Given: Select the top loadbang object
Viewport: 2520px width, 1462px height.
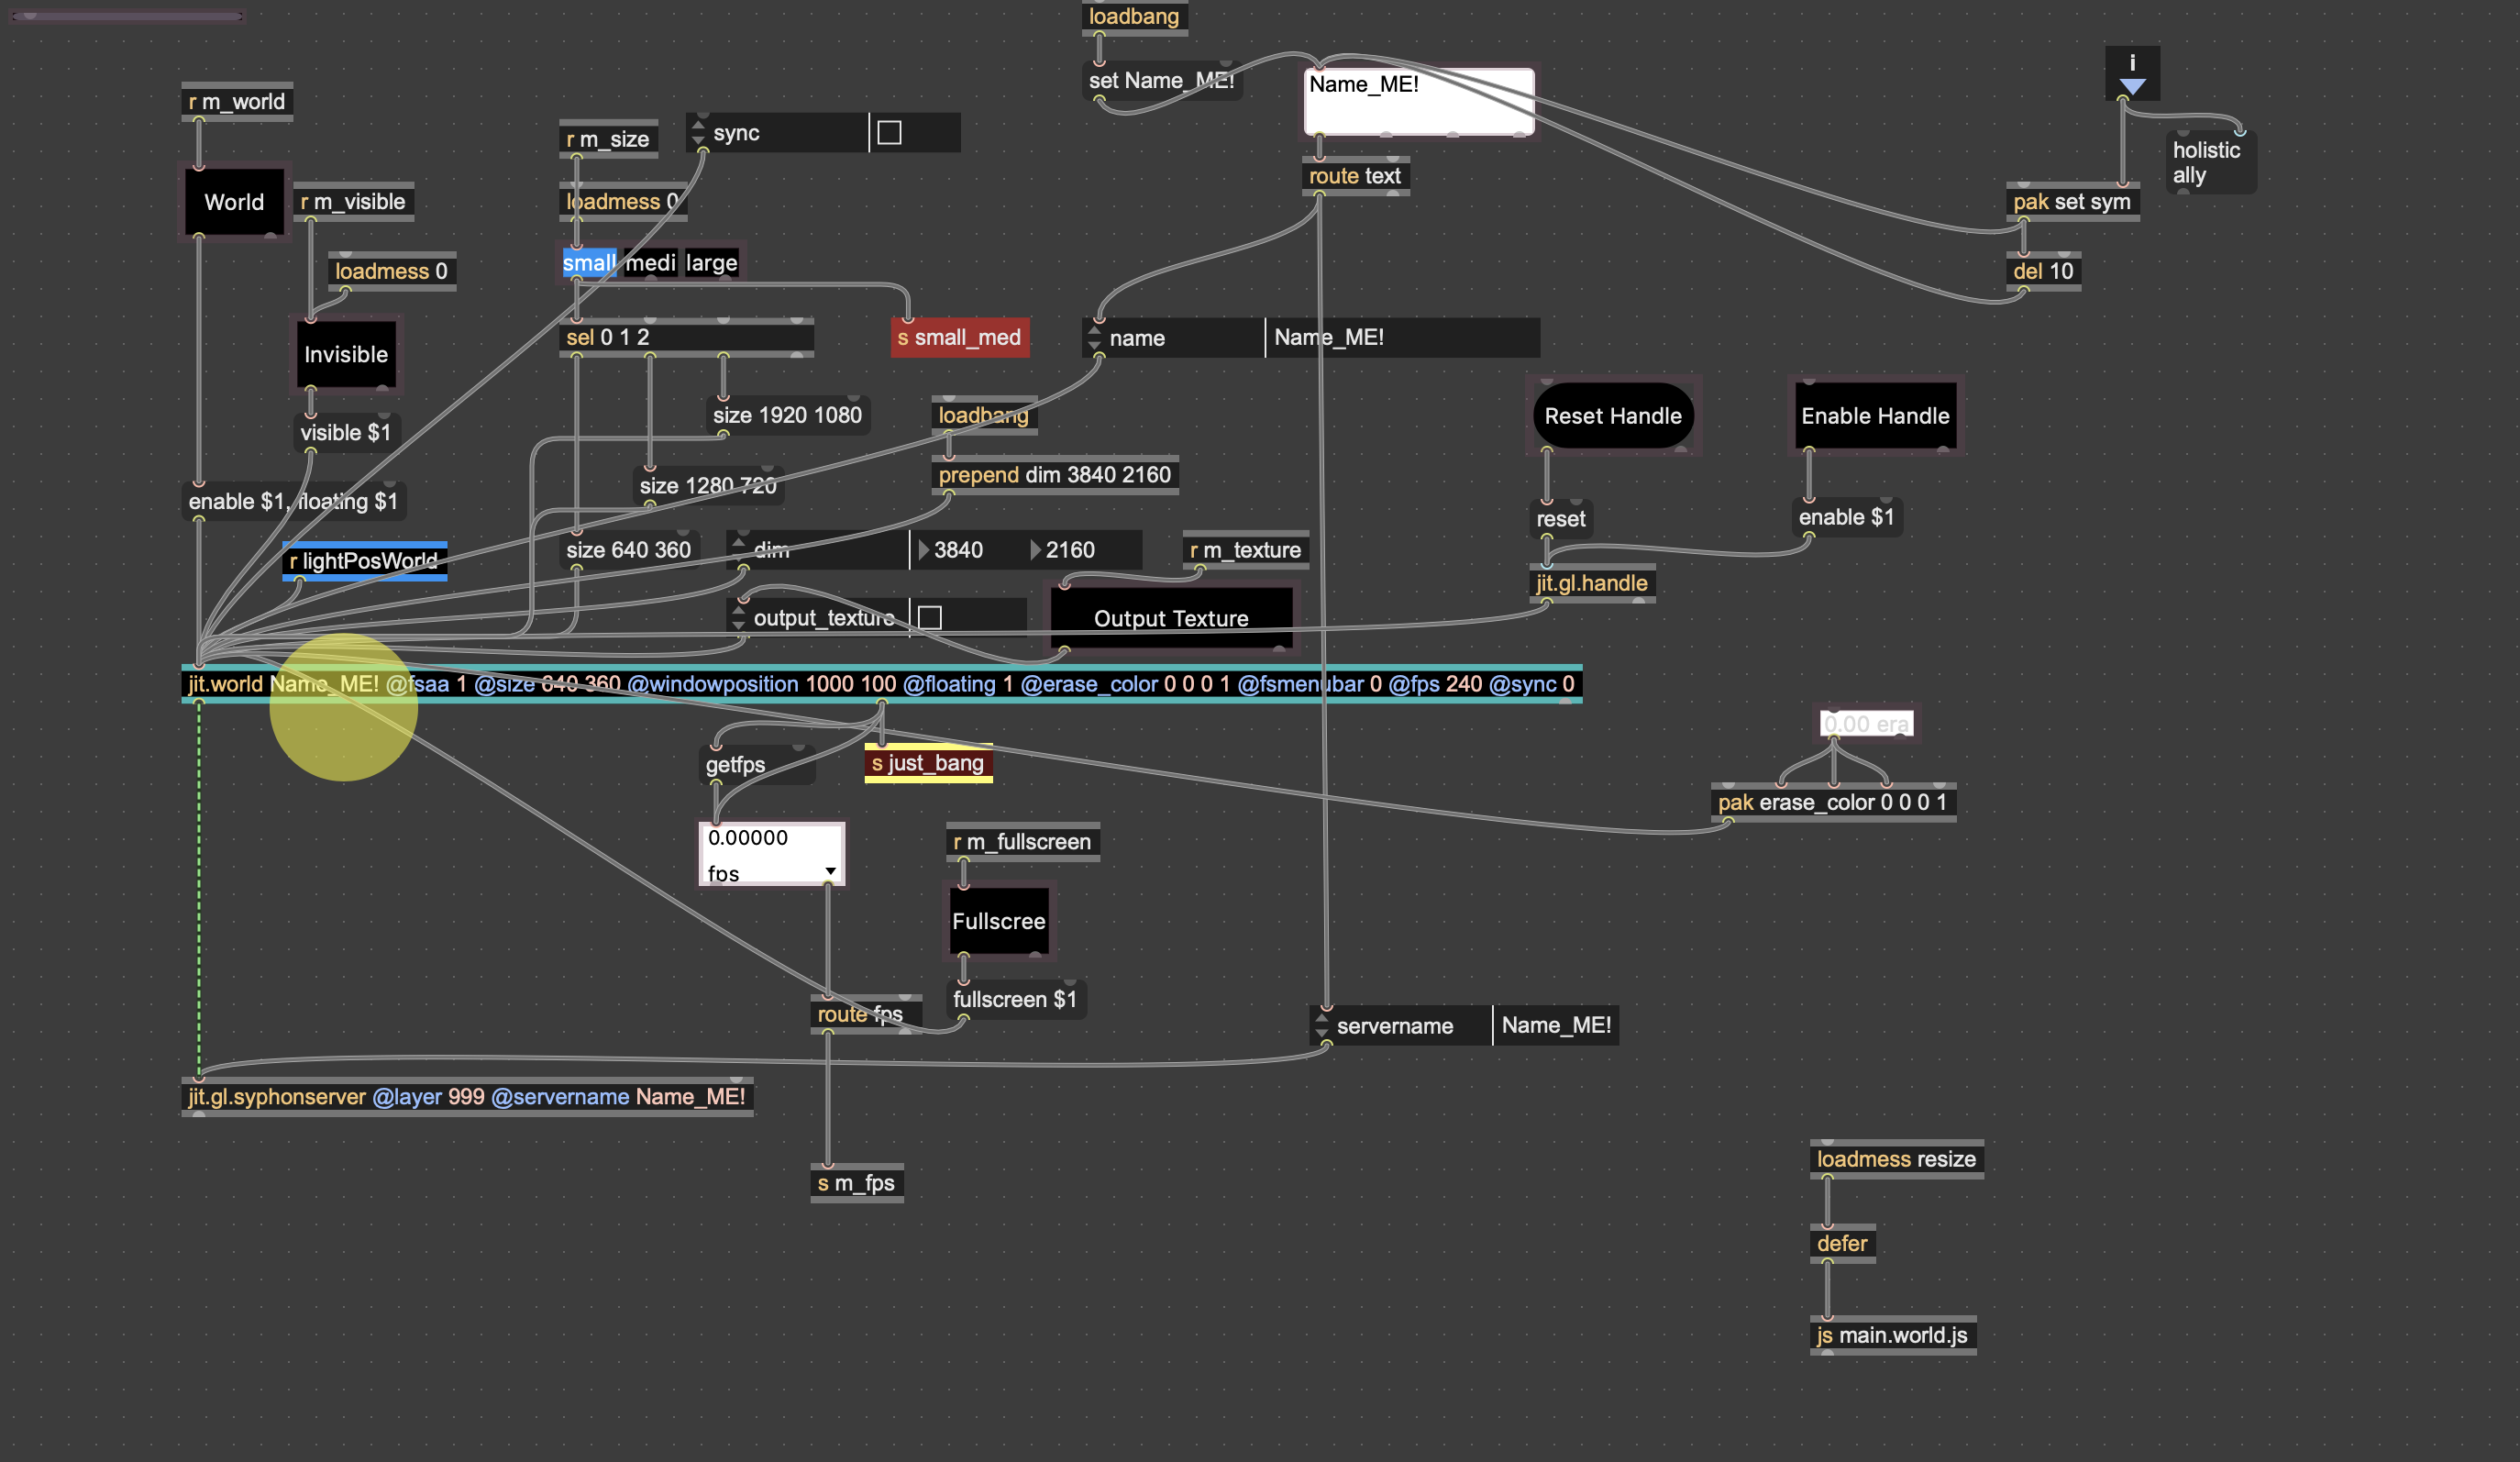Looking at the screenshot, I should [1134, 17].
